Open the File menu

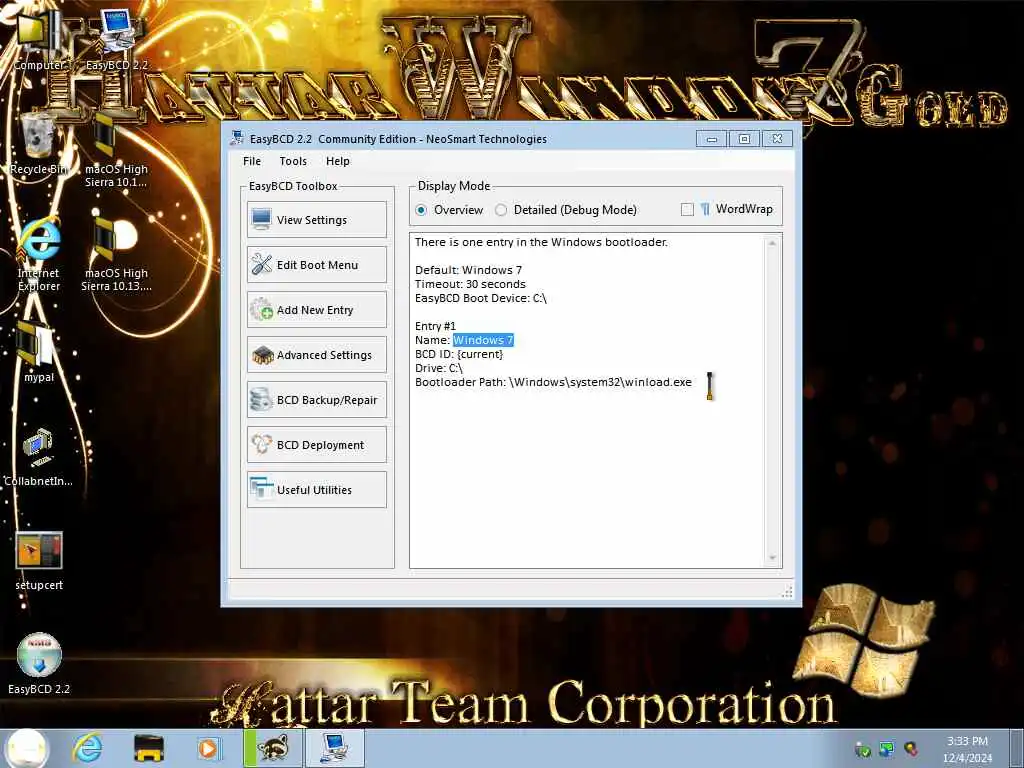pyautogui.click(x=251, y=161)
